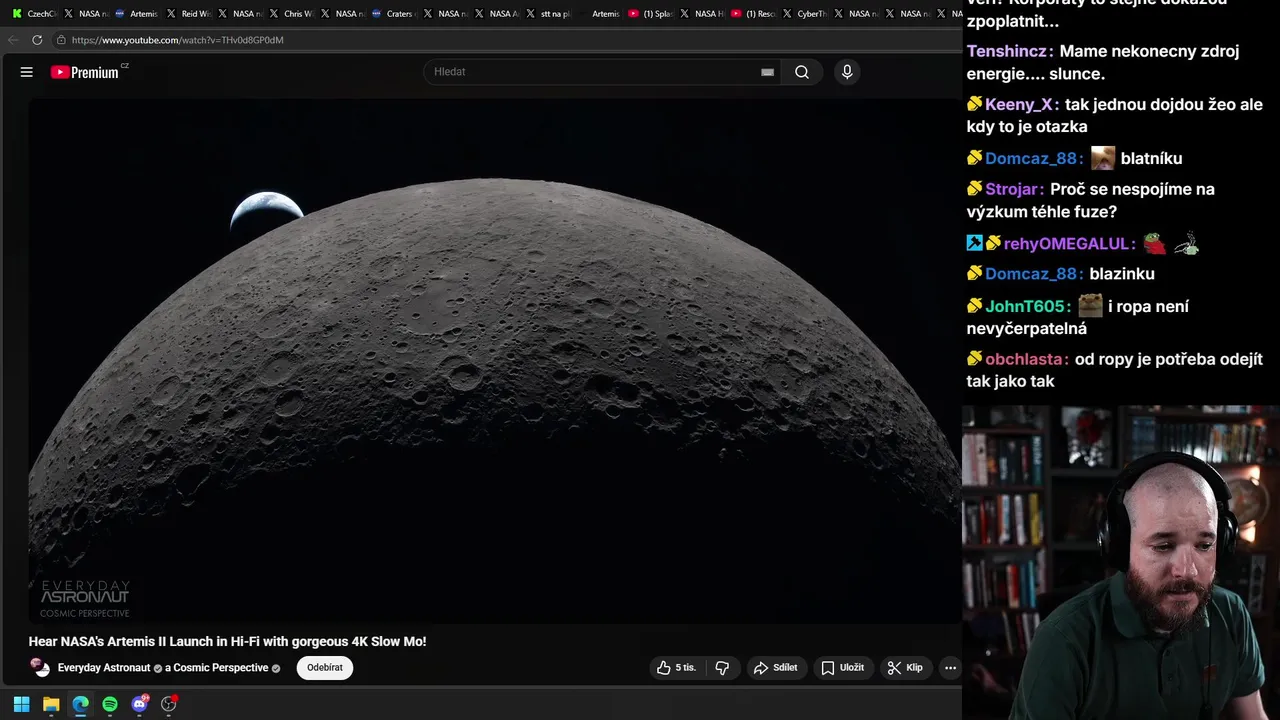Click the Artemis II video title text
The width and height of the screenshot is (1280, 720).
(228, 642)
